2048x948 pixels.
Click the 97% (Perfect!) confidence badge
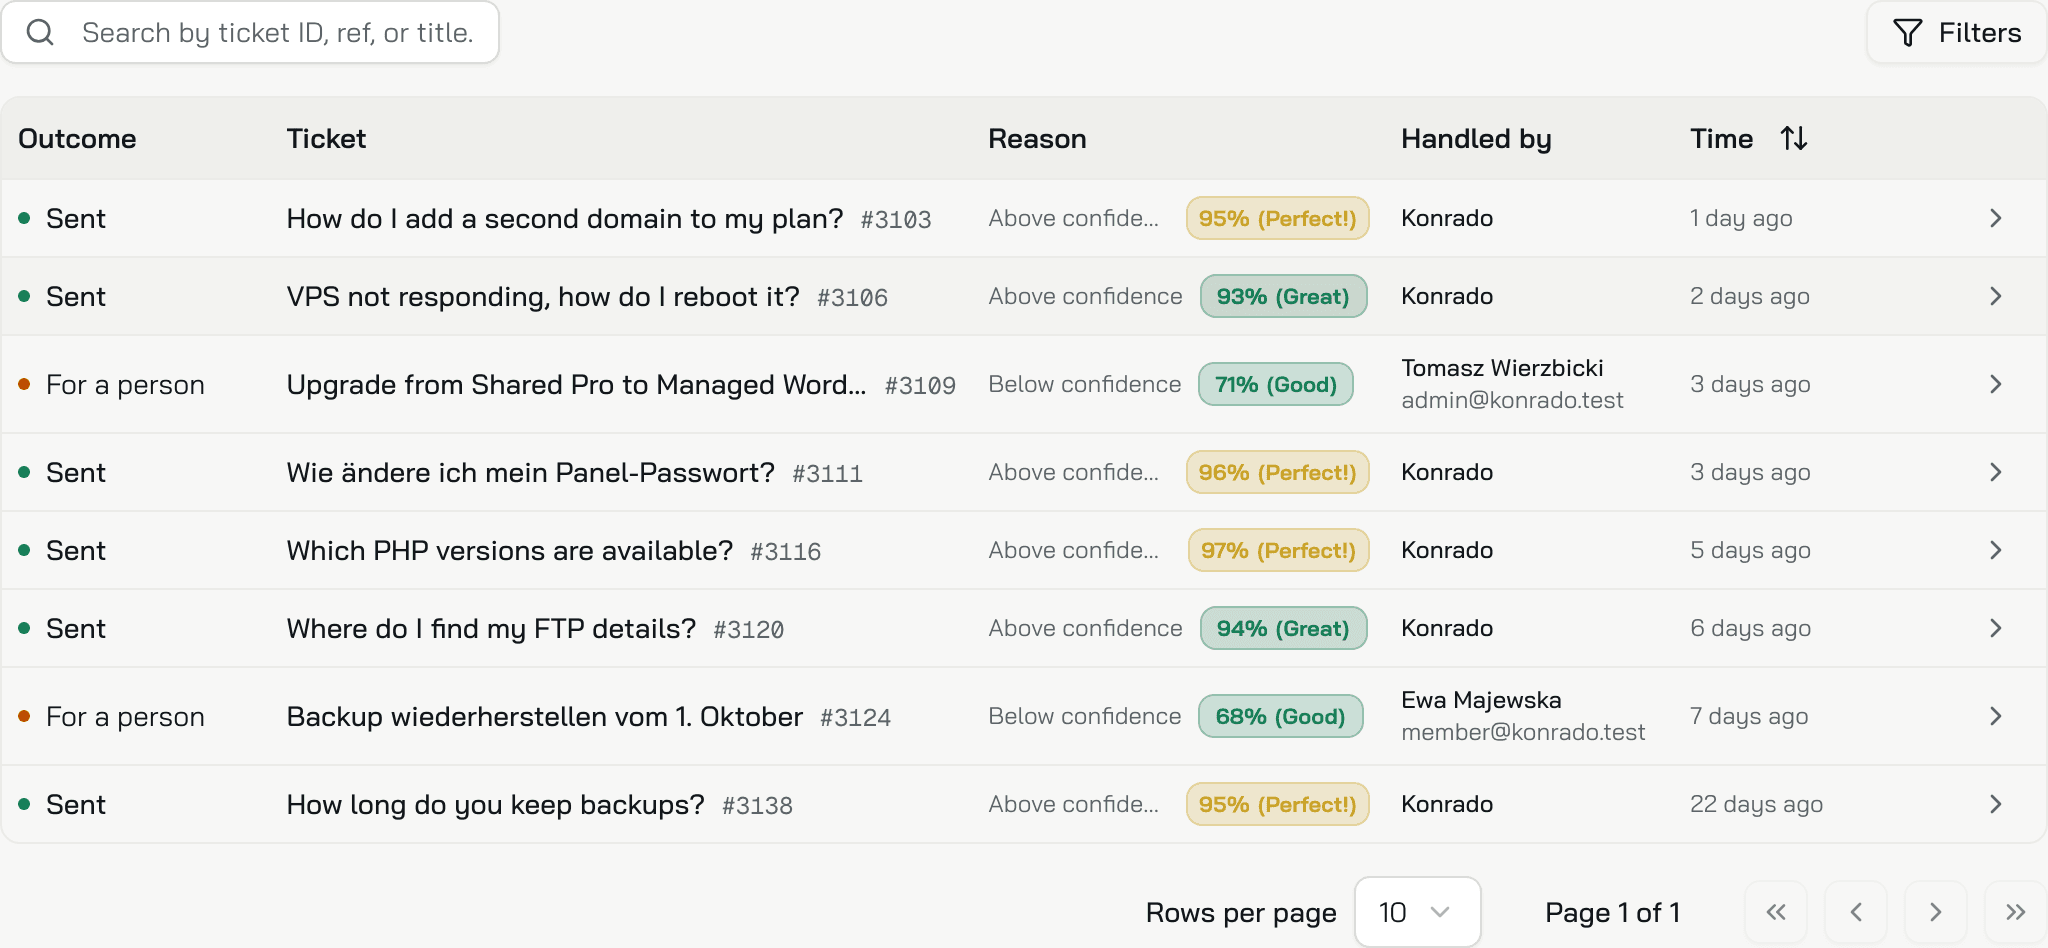(x=1278, y=550)
